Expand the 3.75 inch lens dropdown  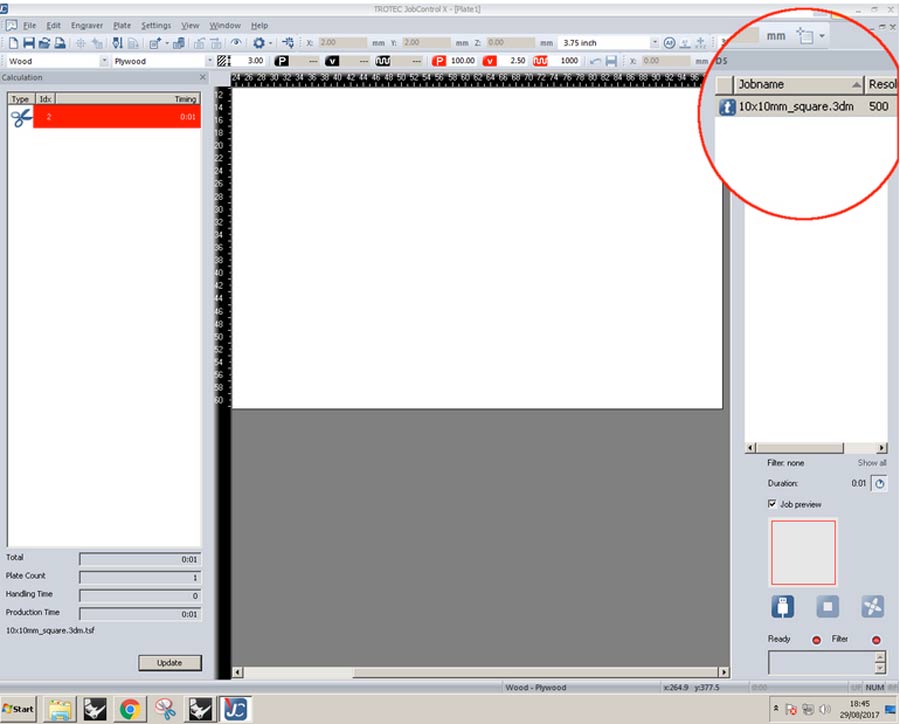[x=655, y=43]
